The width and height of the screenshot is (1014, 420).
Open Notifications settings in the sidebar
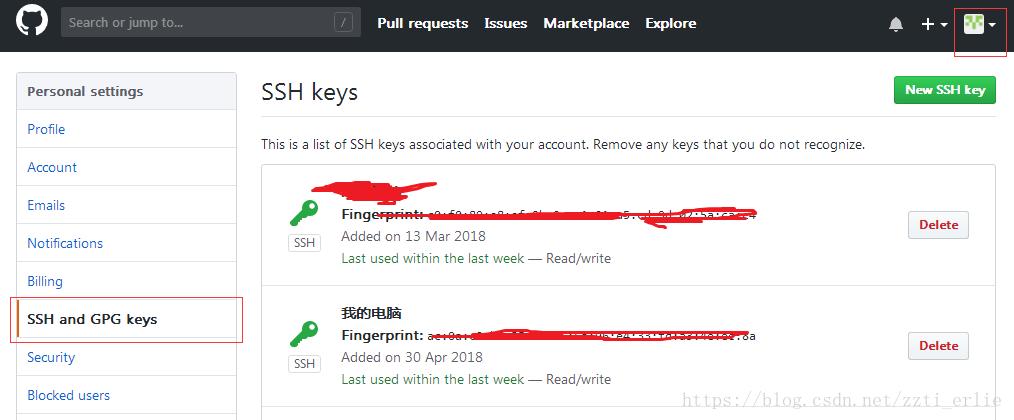65,243
